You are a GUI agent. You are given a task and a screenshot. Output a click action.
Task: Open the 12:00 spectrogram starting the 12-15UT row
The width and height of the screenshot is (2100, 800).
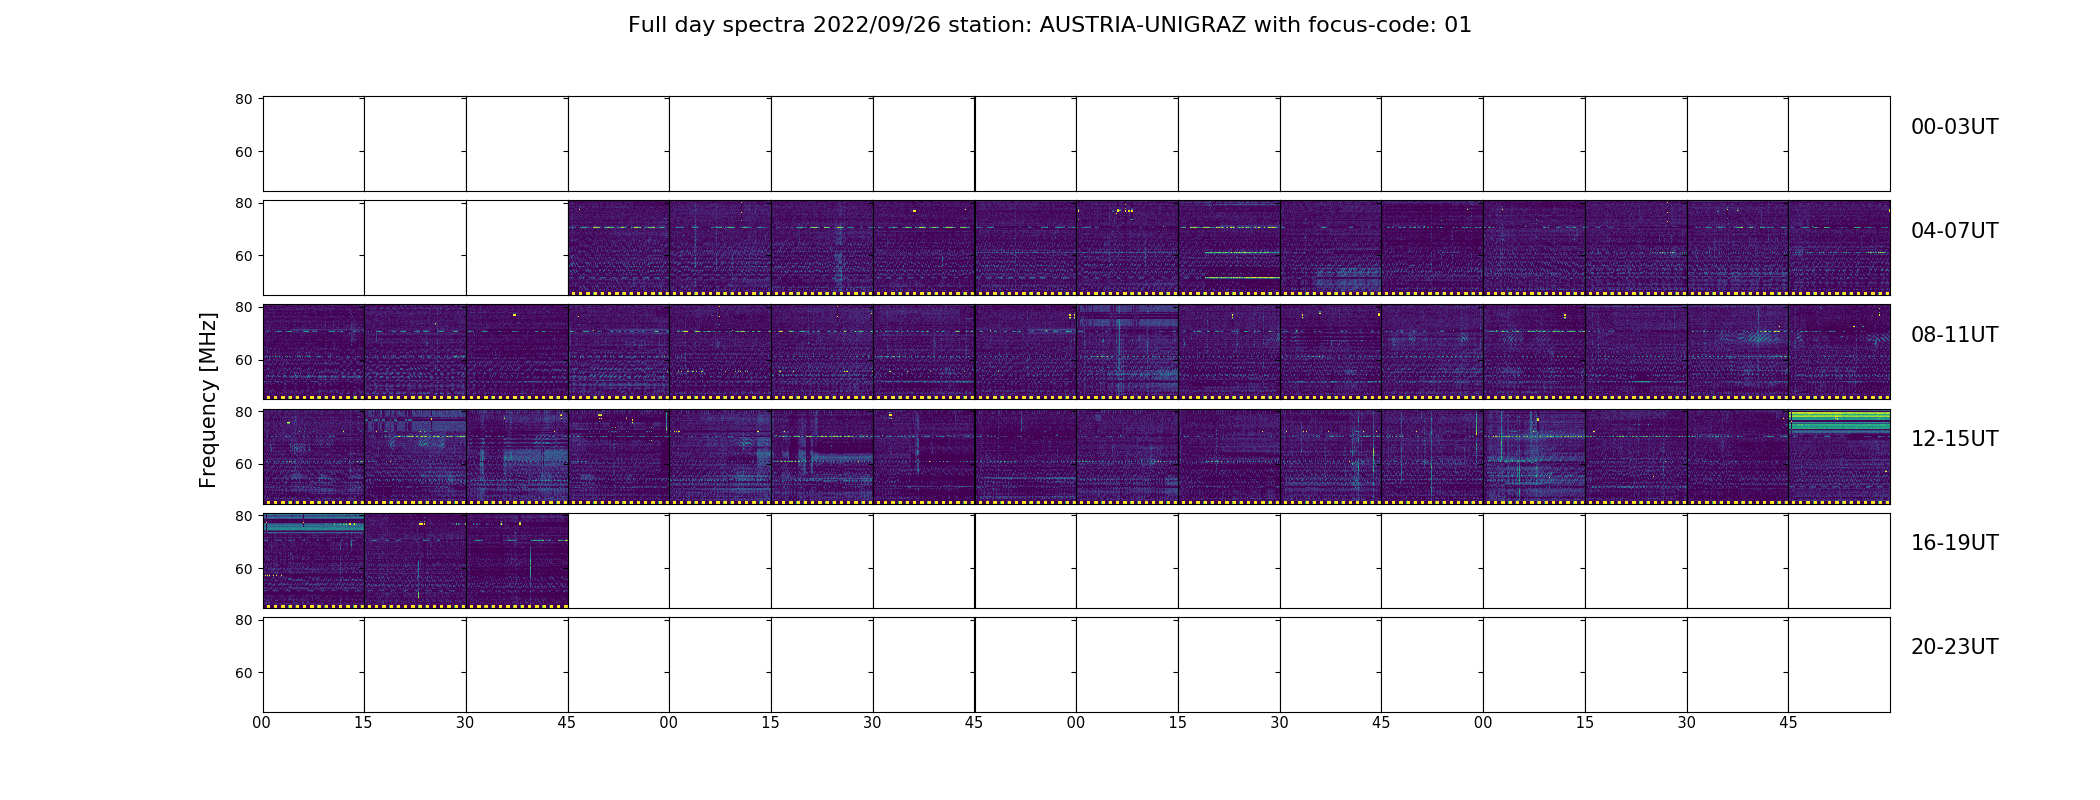(x=314, y=456)
